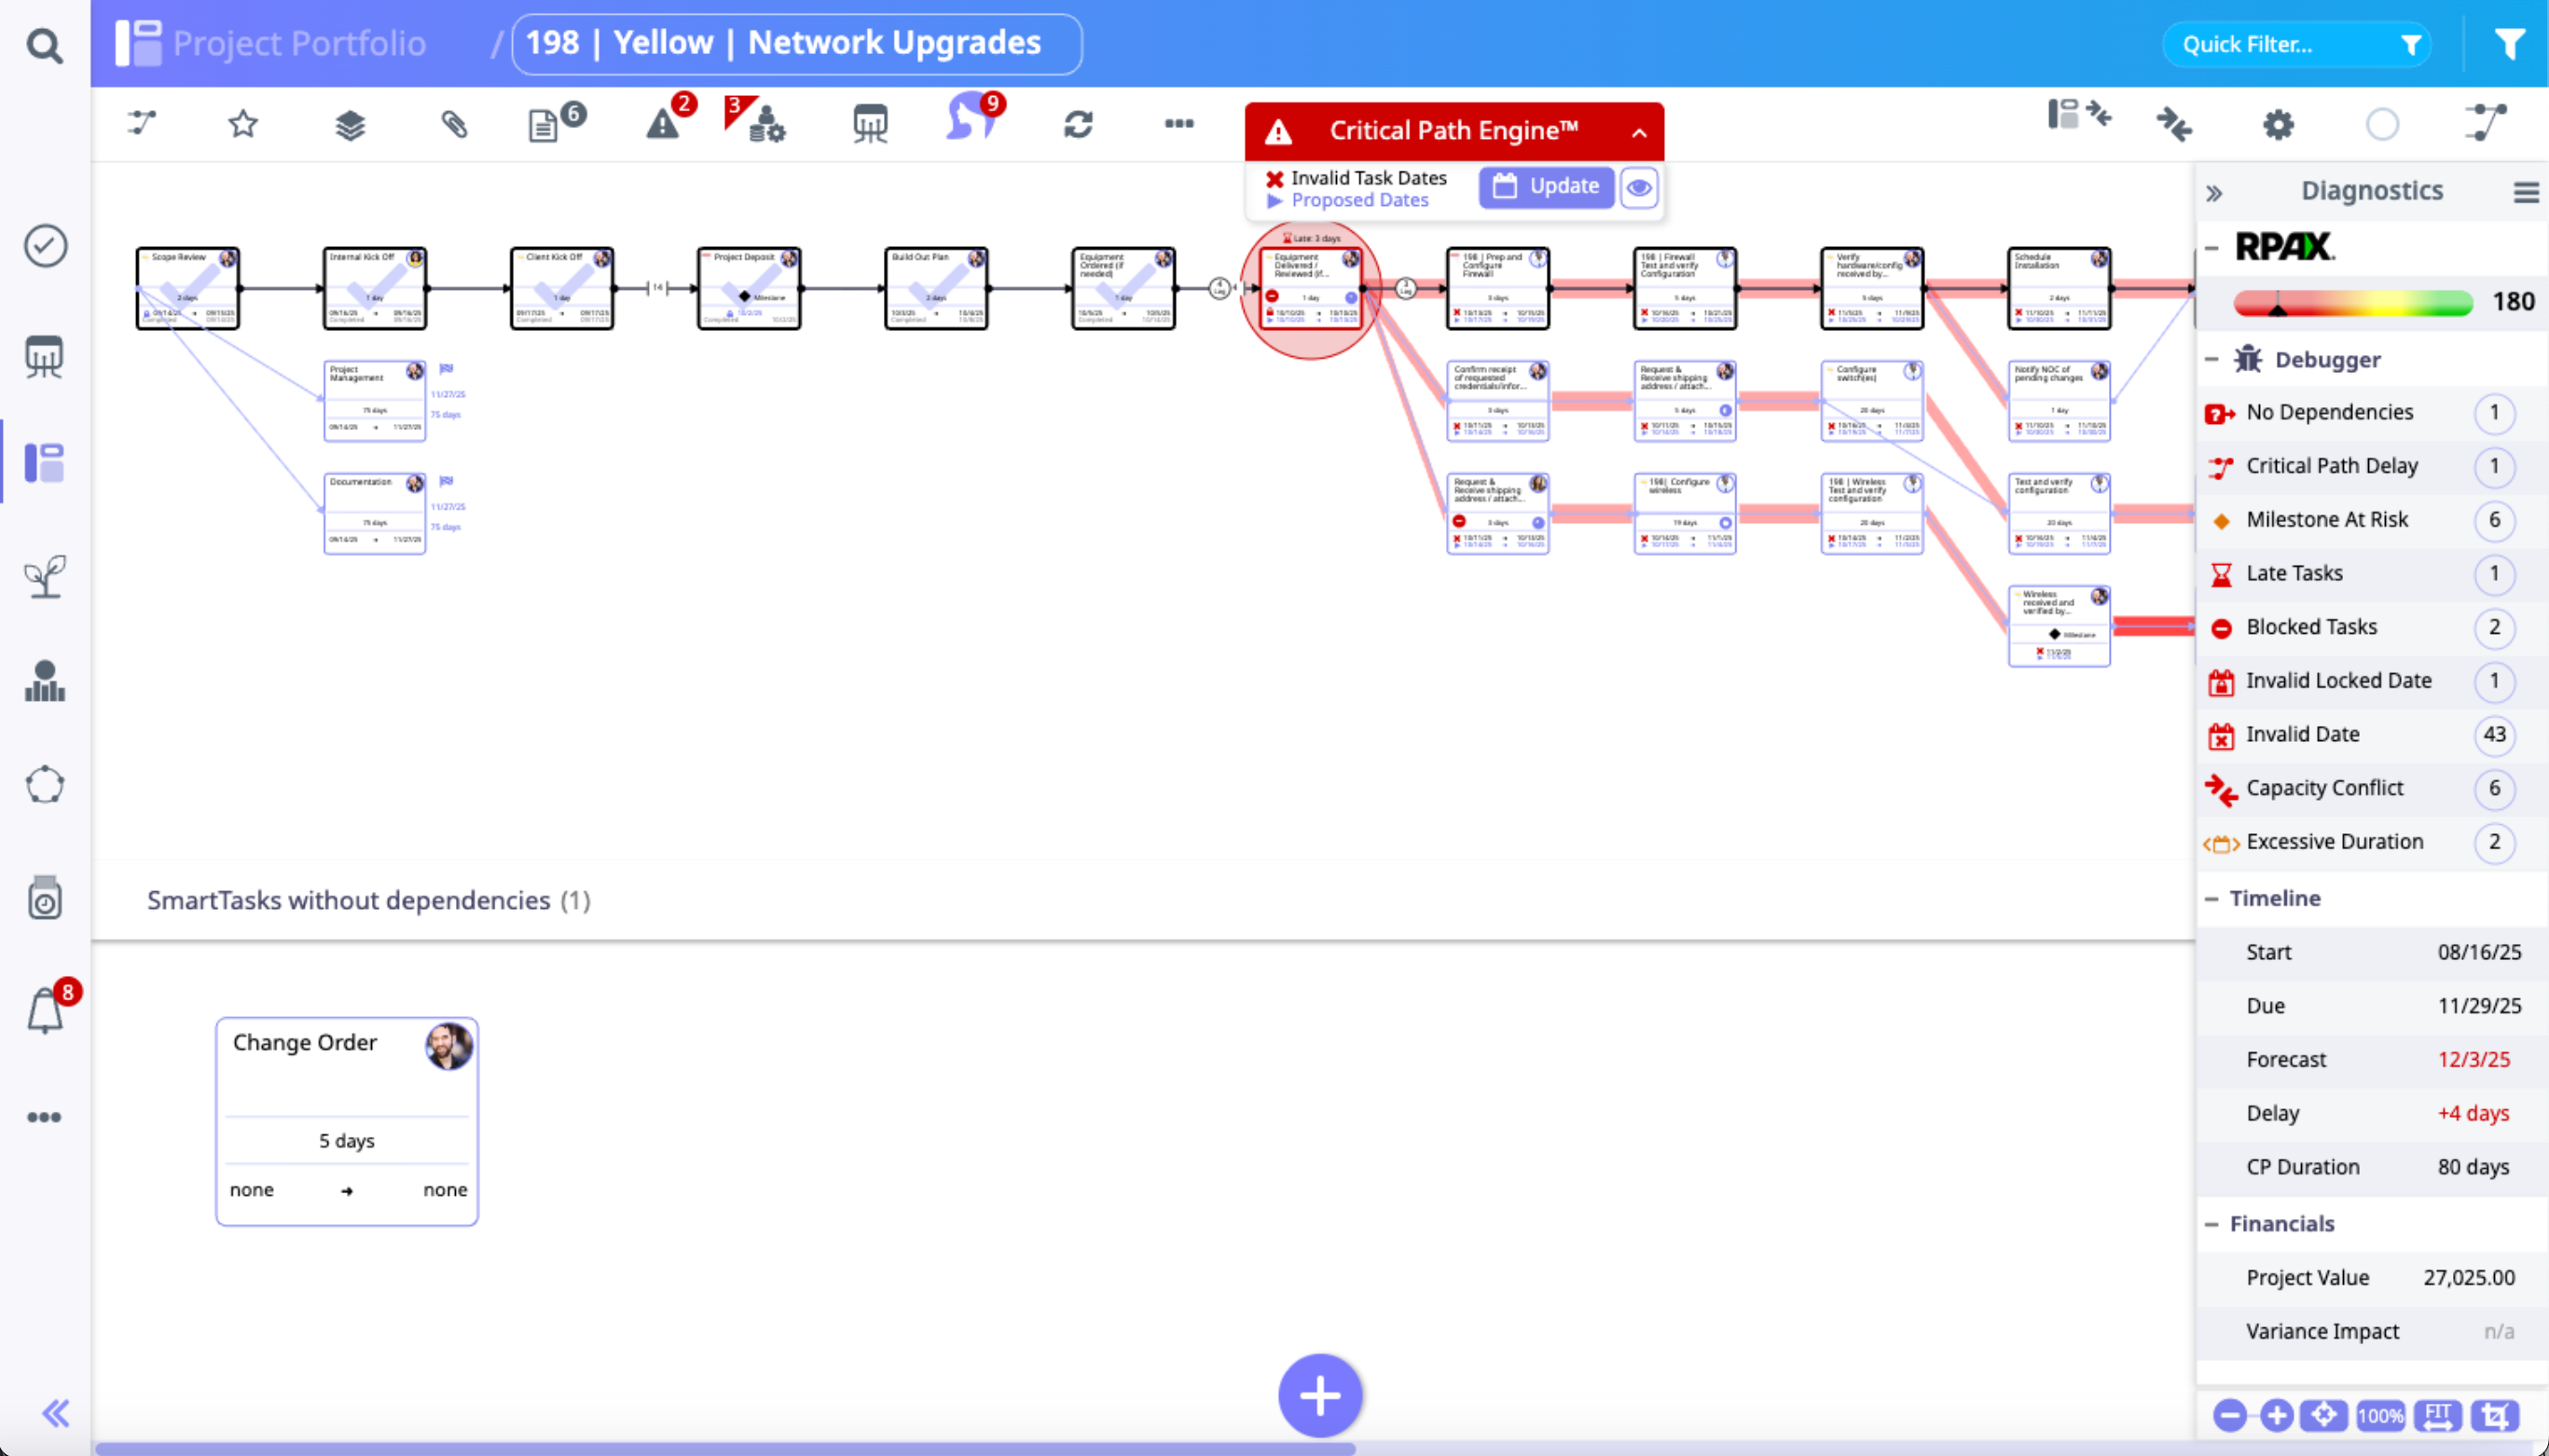Click the RPAX score gradient bar

pos(2352,302)
